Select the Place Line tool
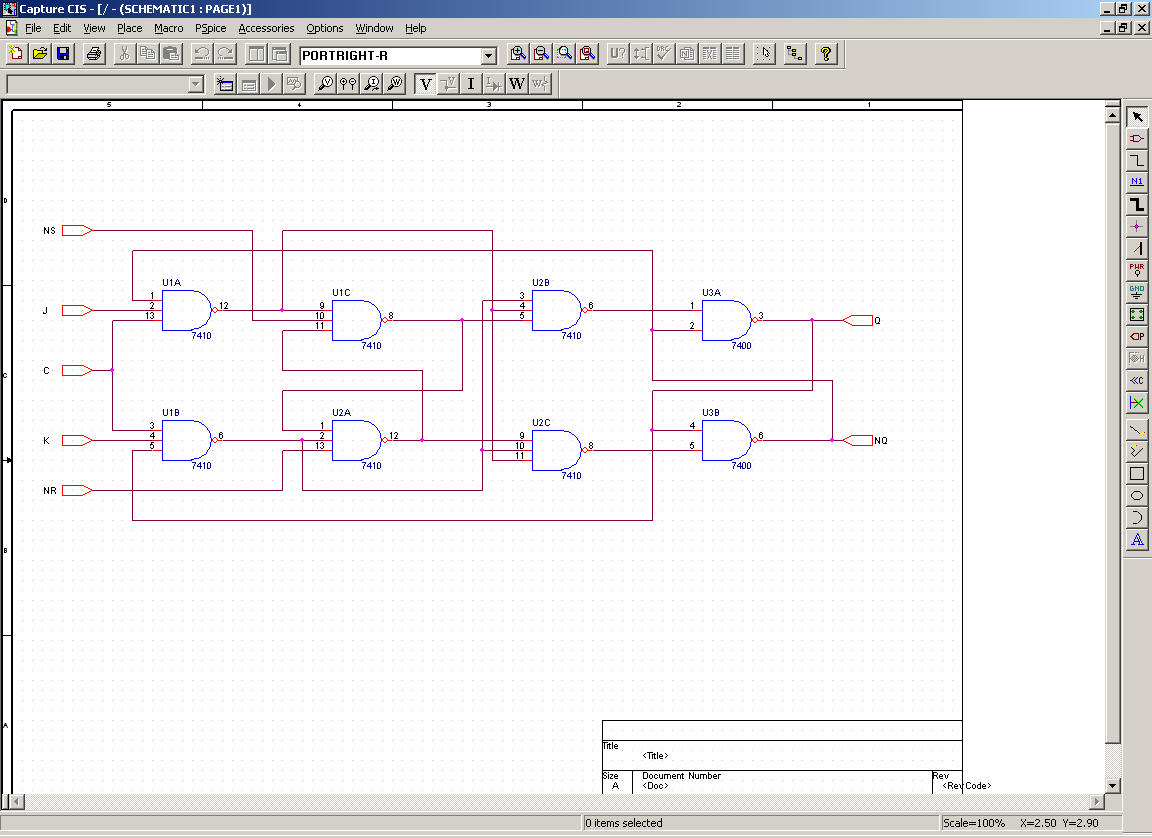The image size is (1152, 838). 1137,430
